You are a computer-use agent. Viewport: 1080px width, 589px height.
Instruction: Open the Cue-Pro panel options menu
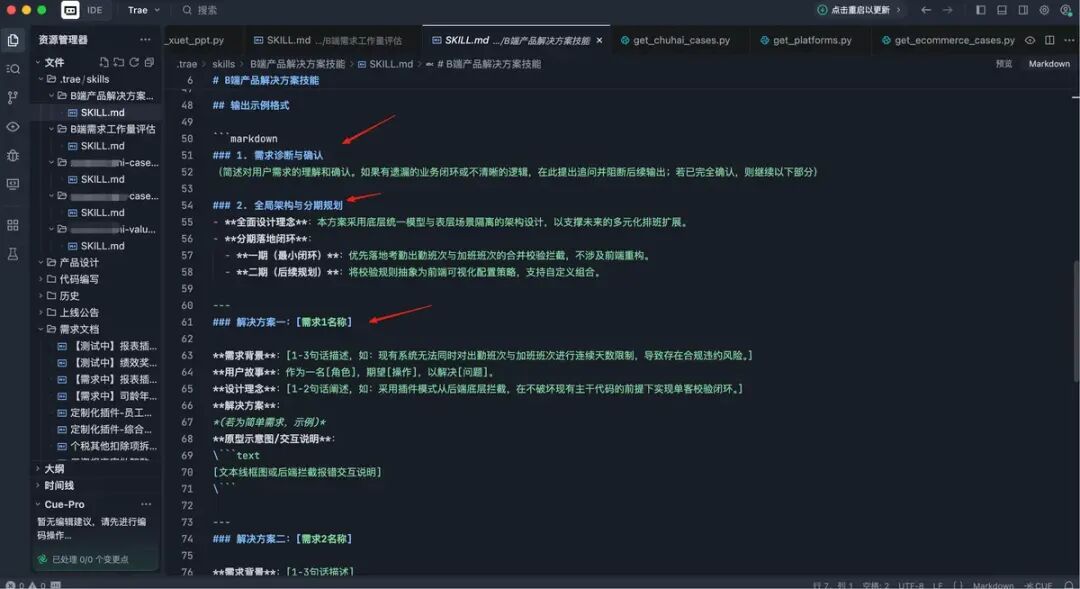pyautogui.click(x=146, y=504)
